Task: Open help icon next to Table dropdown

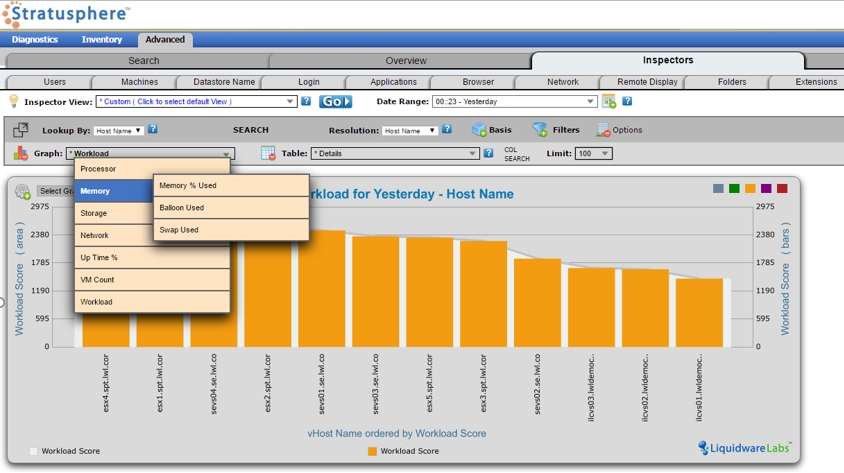Action: (488, 153)
